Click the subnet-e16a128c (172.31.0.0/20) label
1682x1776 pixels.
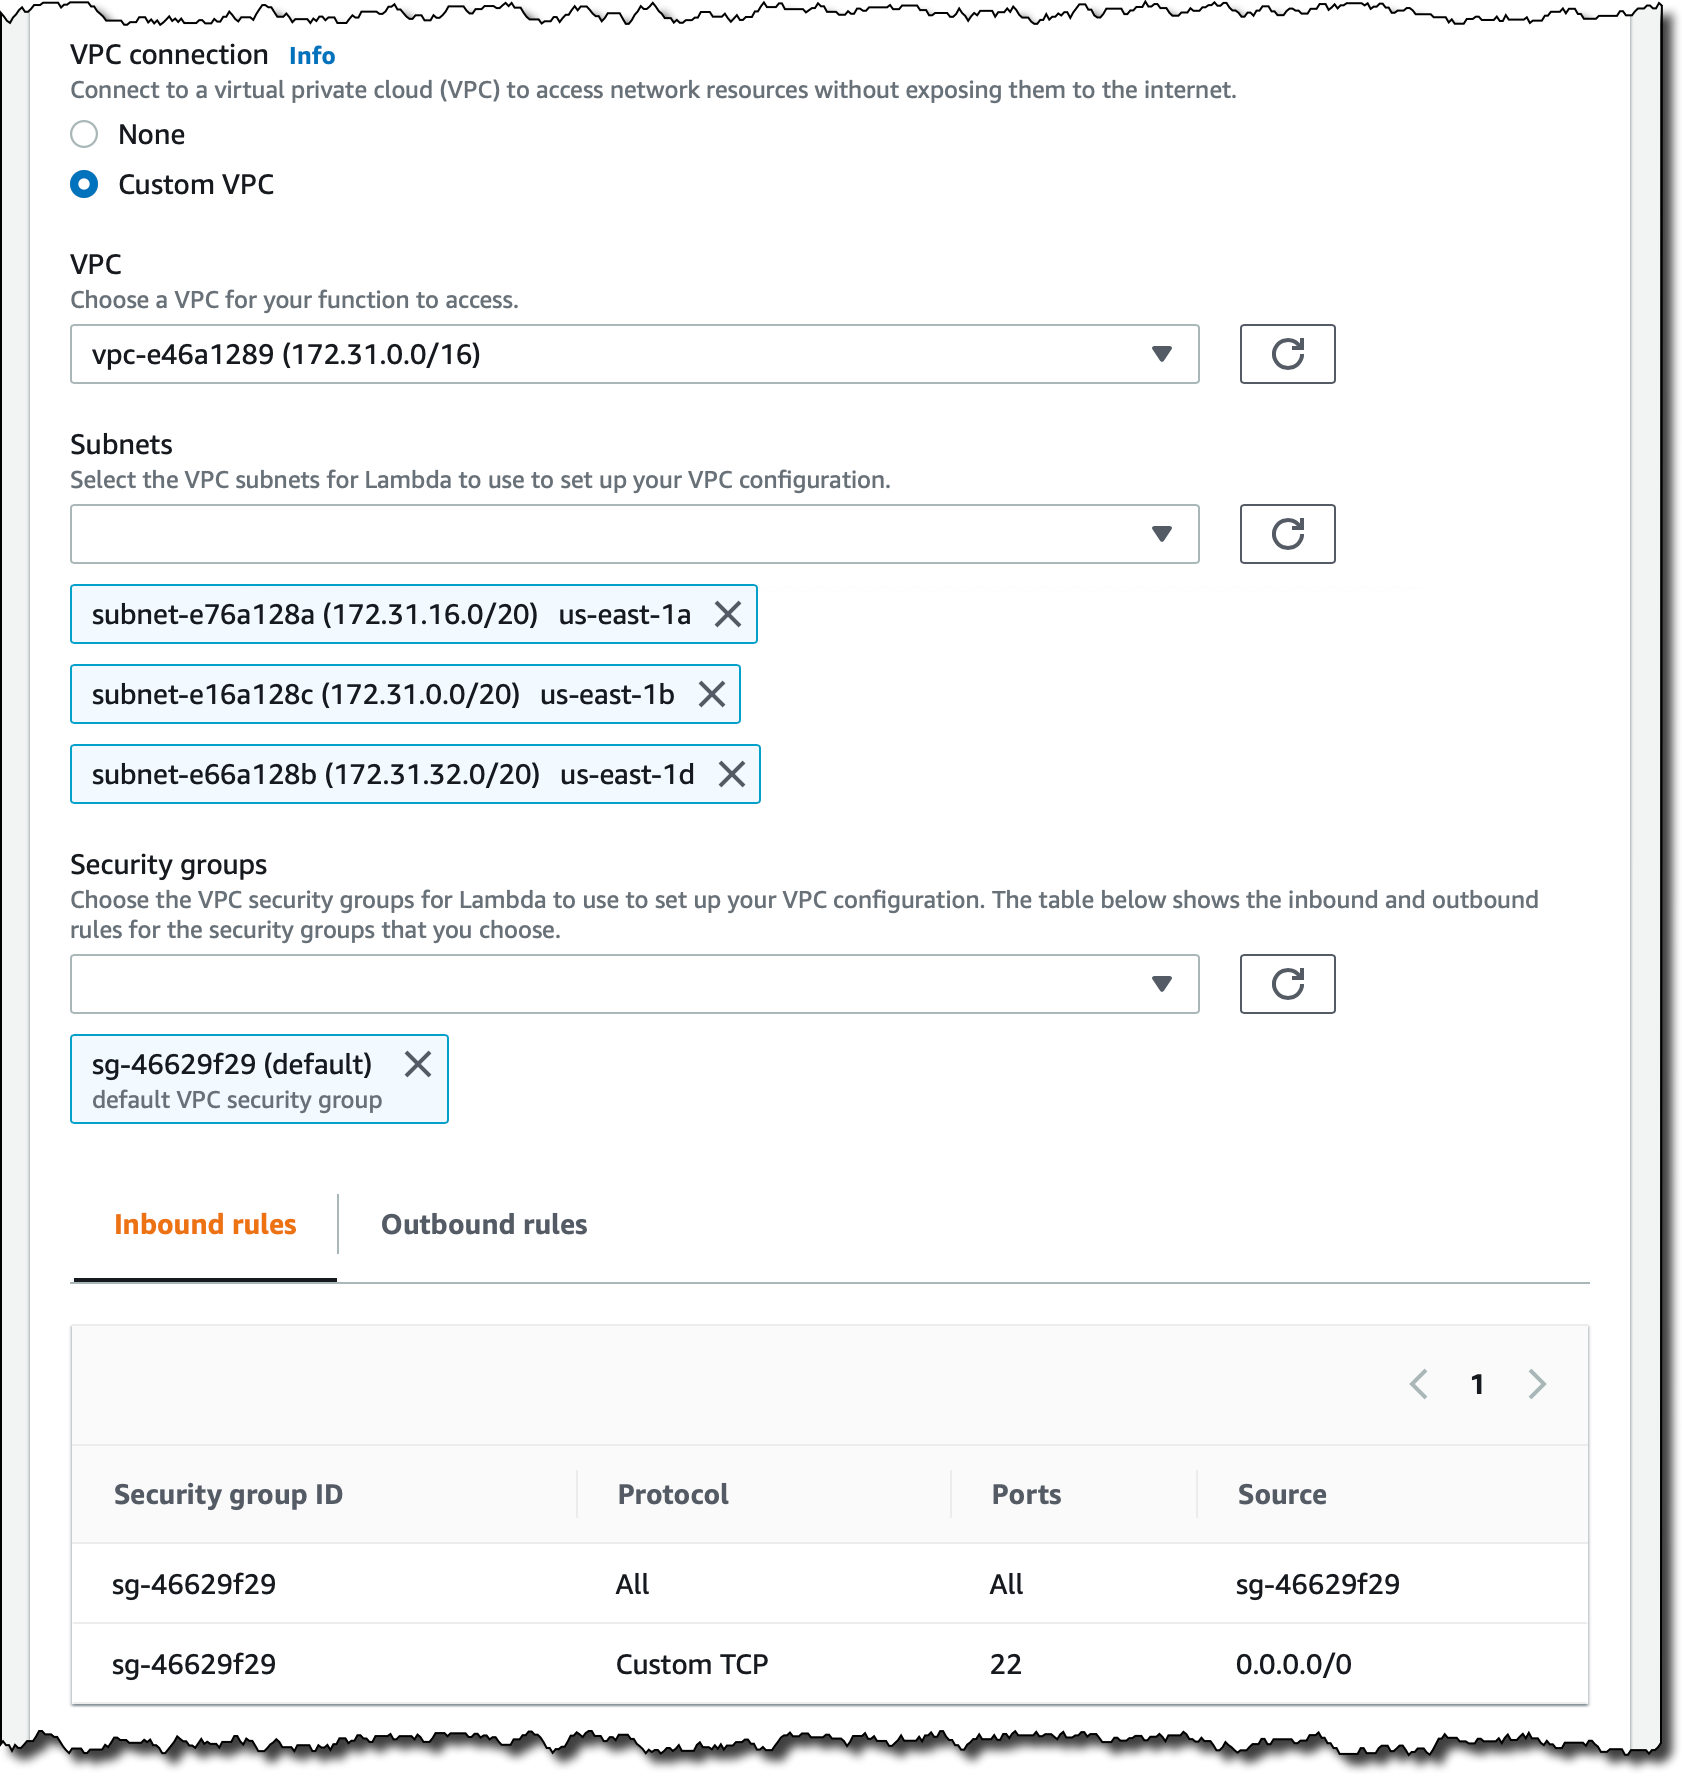coord(306,694)
